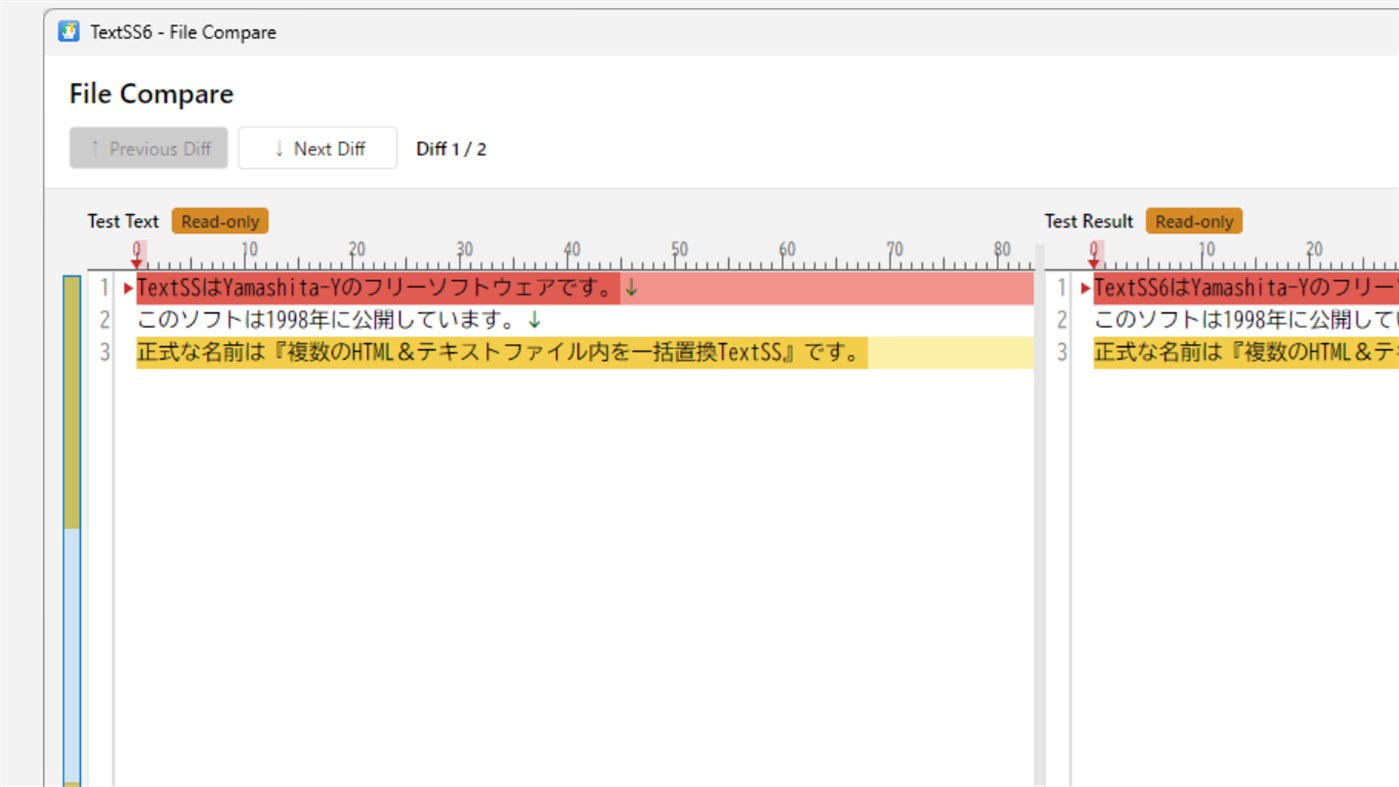Select line 1 'TextSSはYamashita-Y' in Test Text
The image size is (1399, 787).
(585, 288)
